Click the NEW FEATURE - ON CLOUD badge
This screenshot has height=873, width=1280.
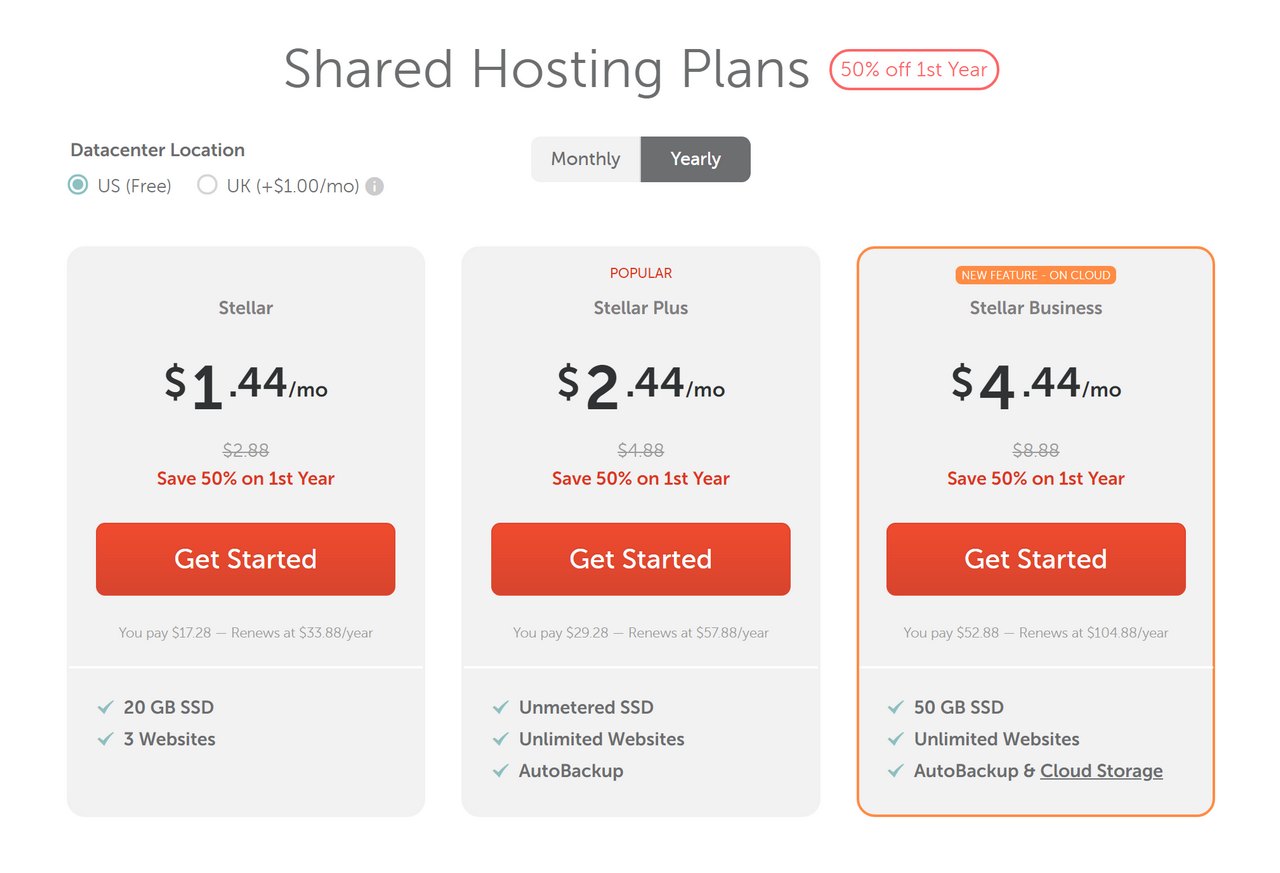point(1035,275)
